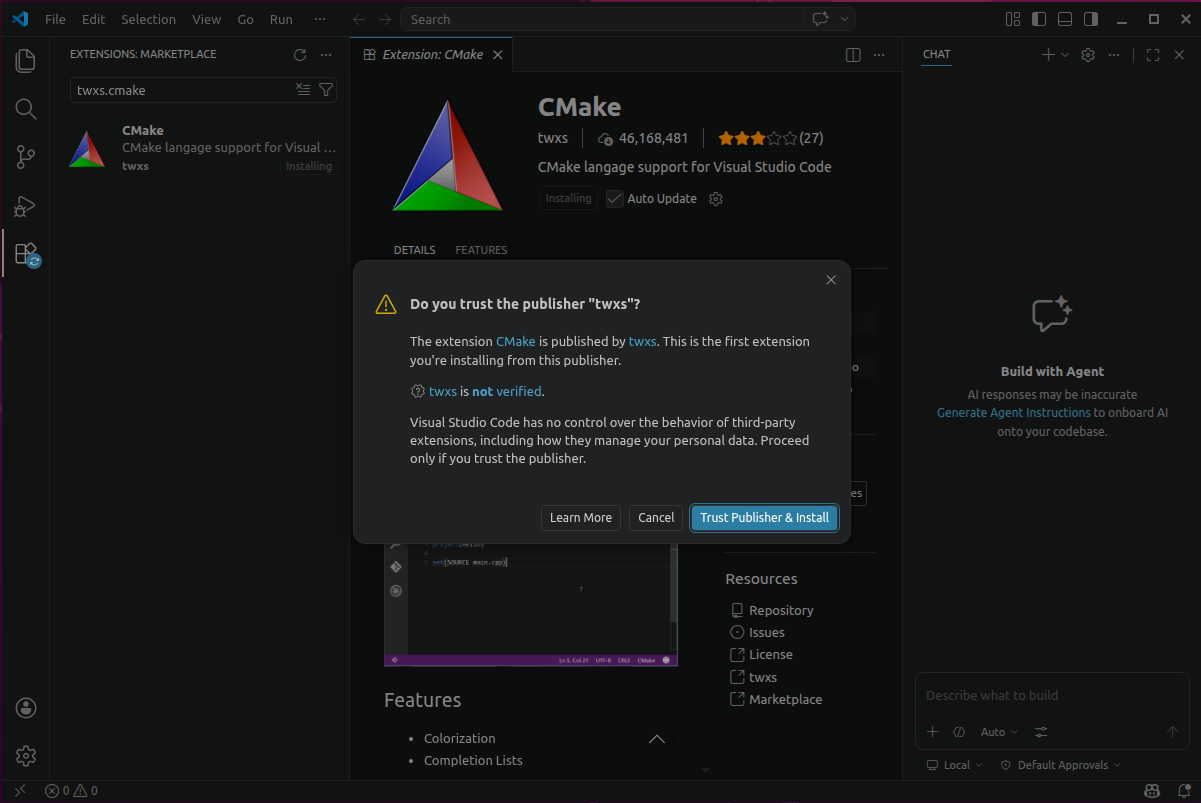Open the Go menu
The image size is (1201, 803).
tap(246, 19)
